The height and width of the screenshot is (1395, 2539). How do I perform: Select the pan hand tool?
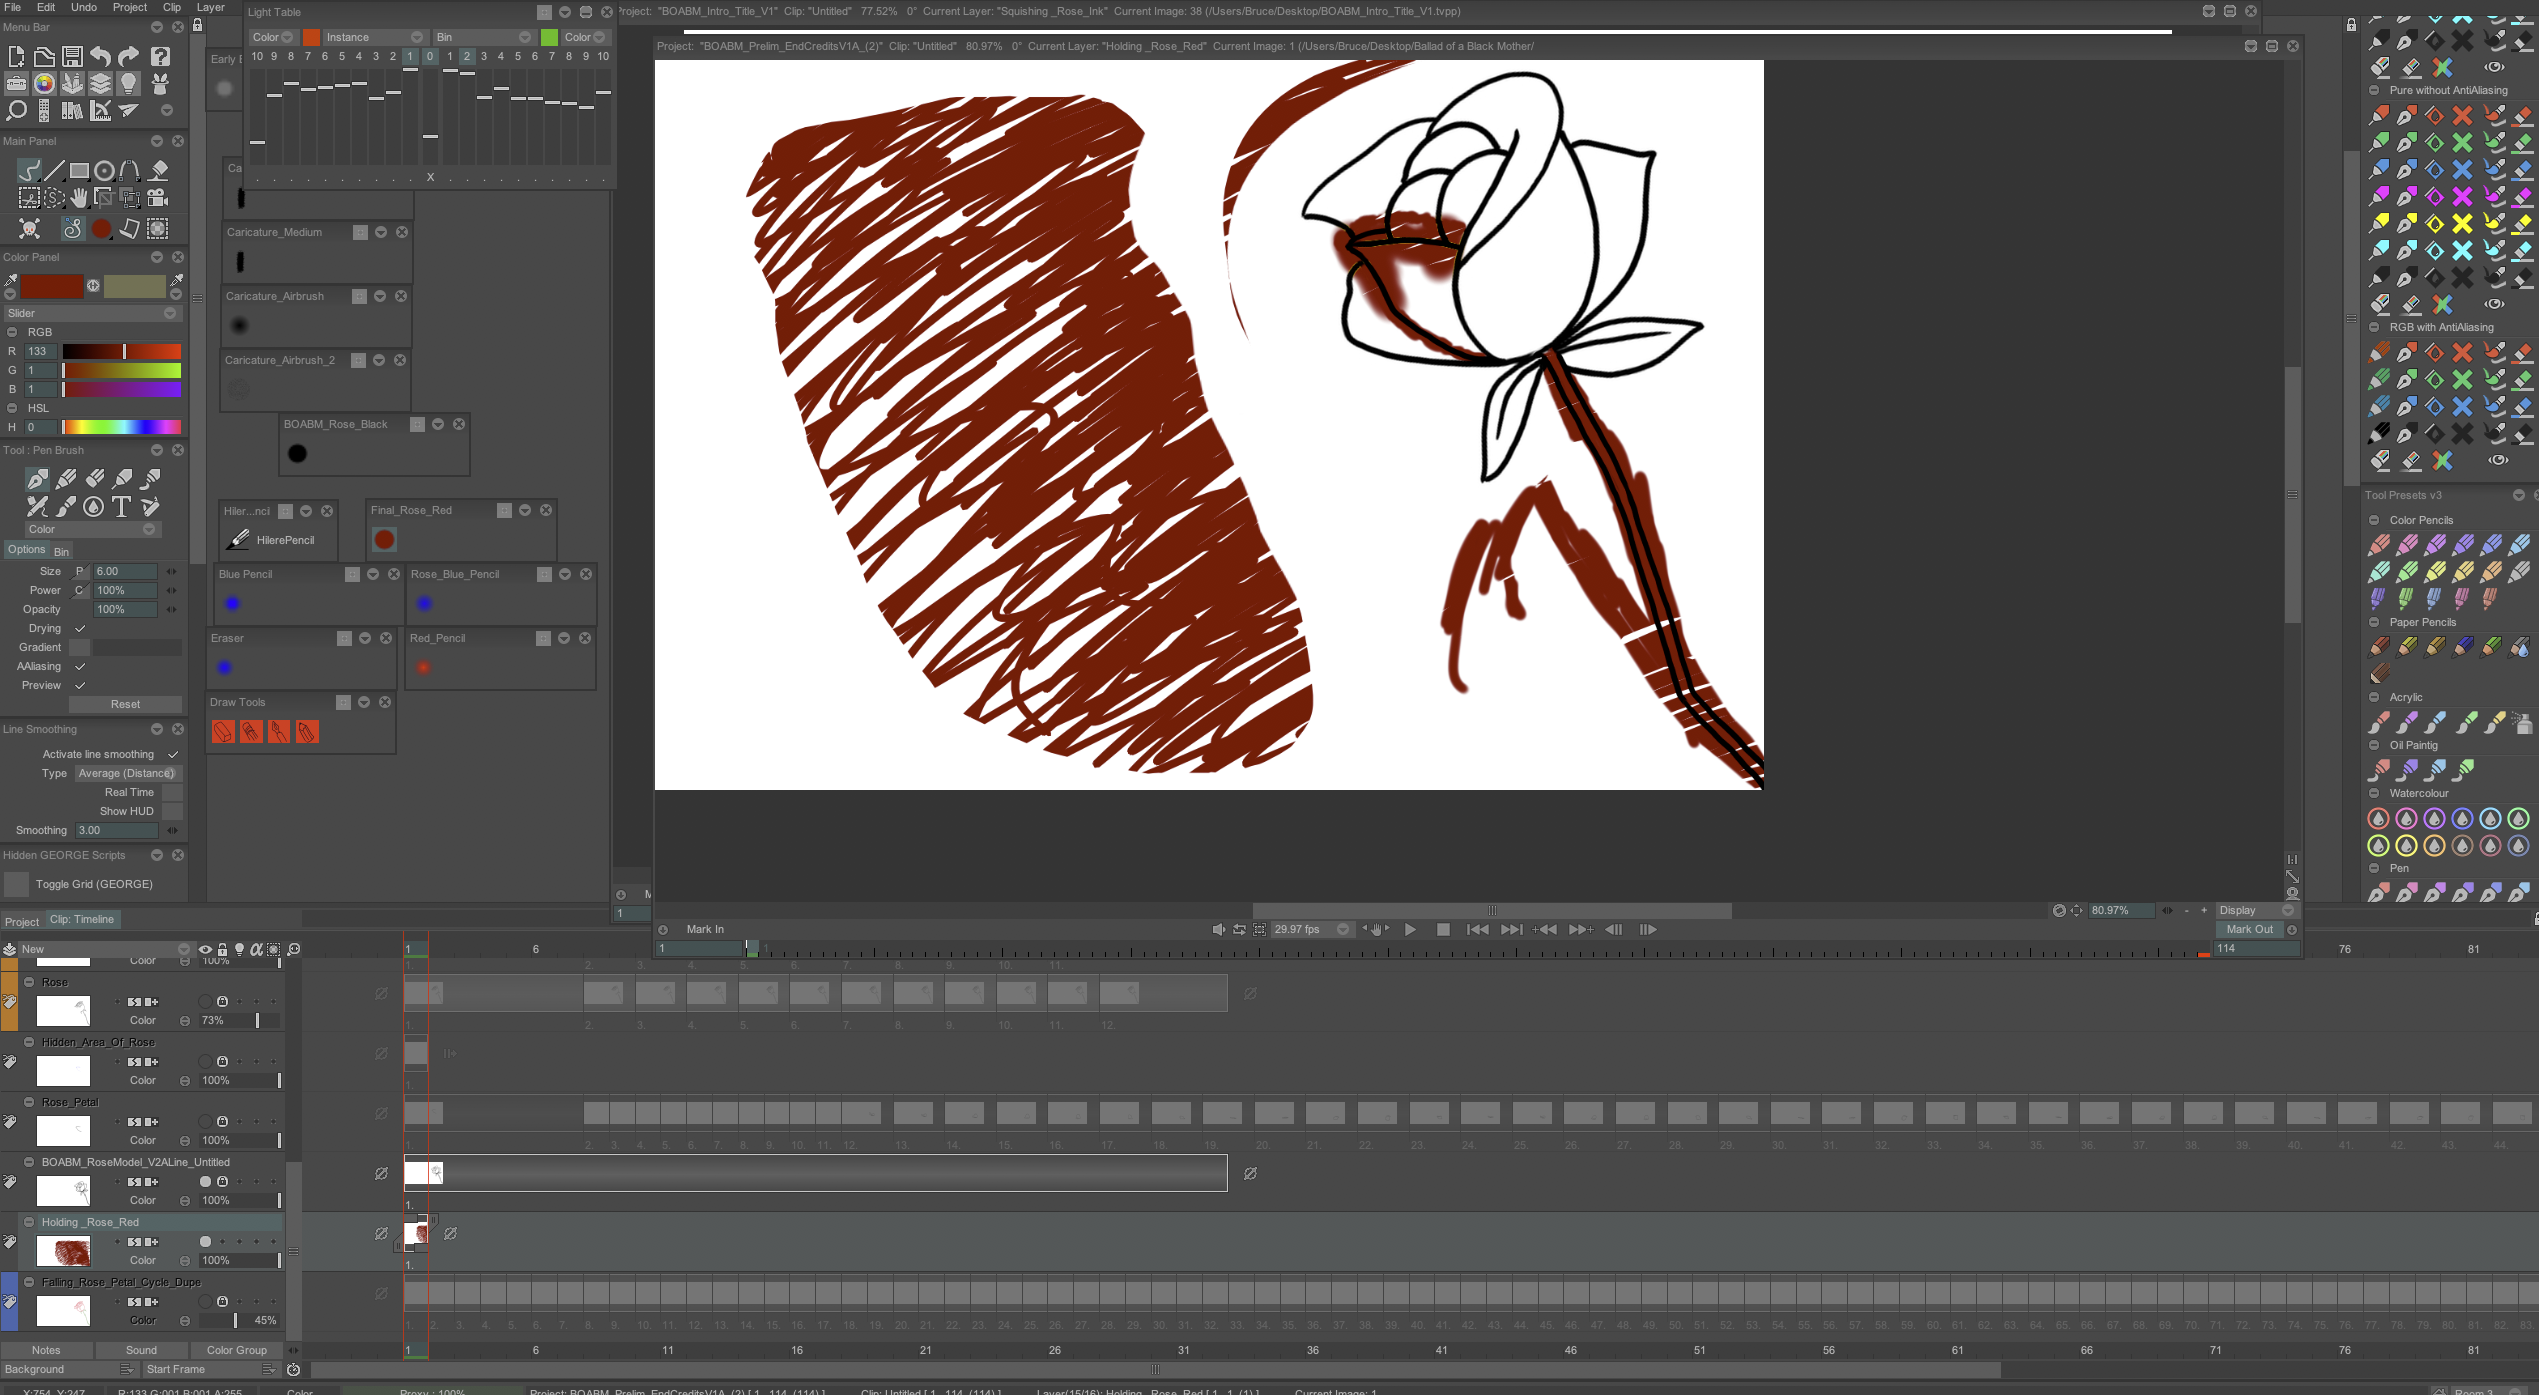point(79,197)
